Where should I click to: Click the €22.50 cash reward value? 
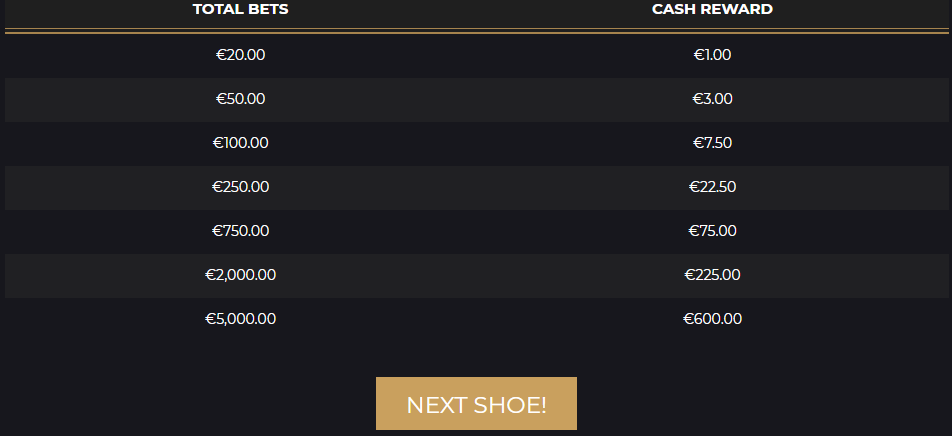(712, 187)
